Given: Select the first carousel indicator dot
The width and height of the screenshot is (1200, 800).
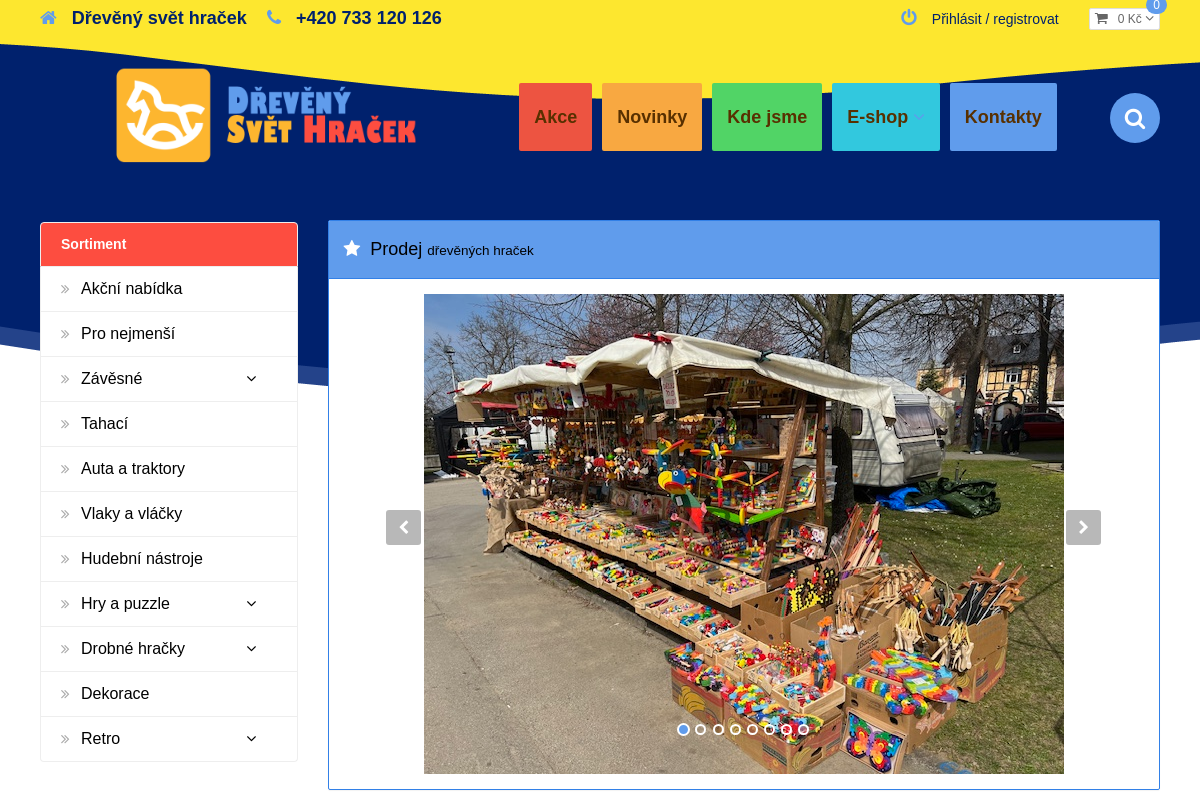Looking at the screenshot, I should coord(683,730).
